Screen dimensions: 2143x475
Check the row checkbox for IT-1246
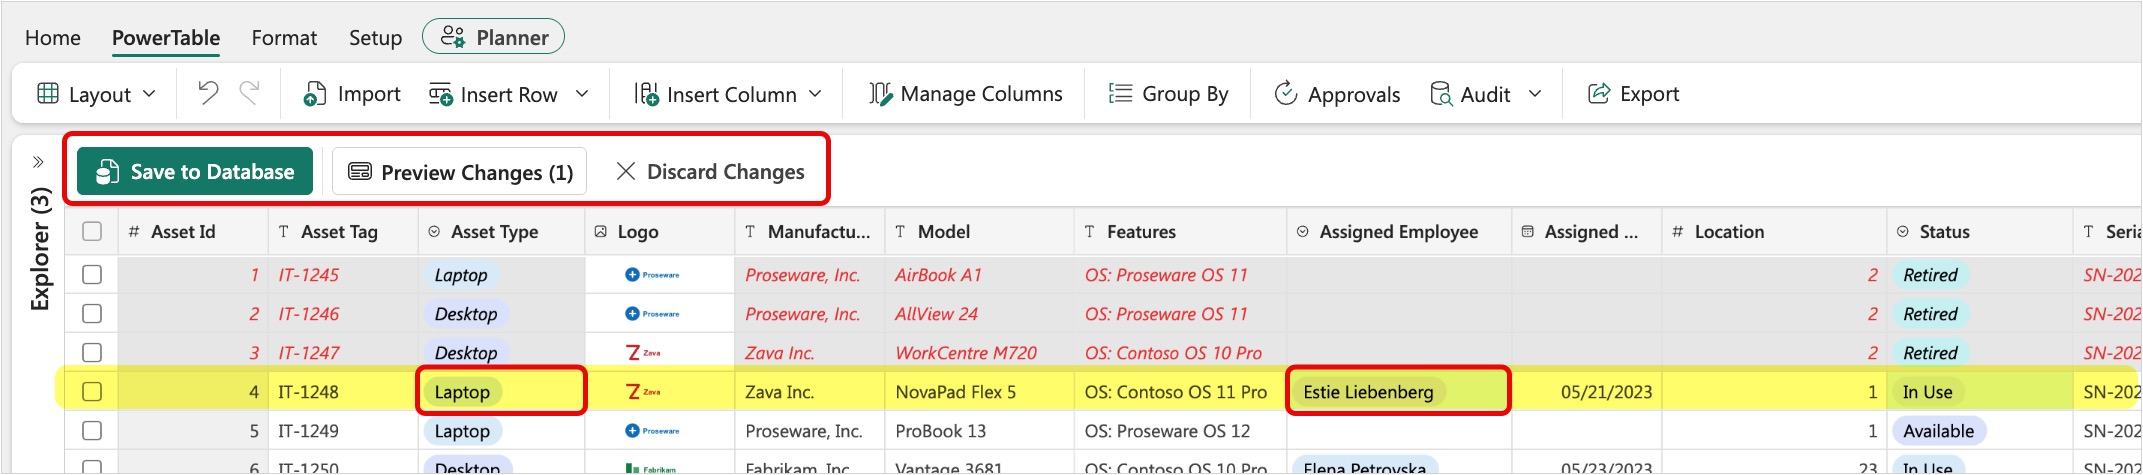pyautogui.click(x=92, y=313)
